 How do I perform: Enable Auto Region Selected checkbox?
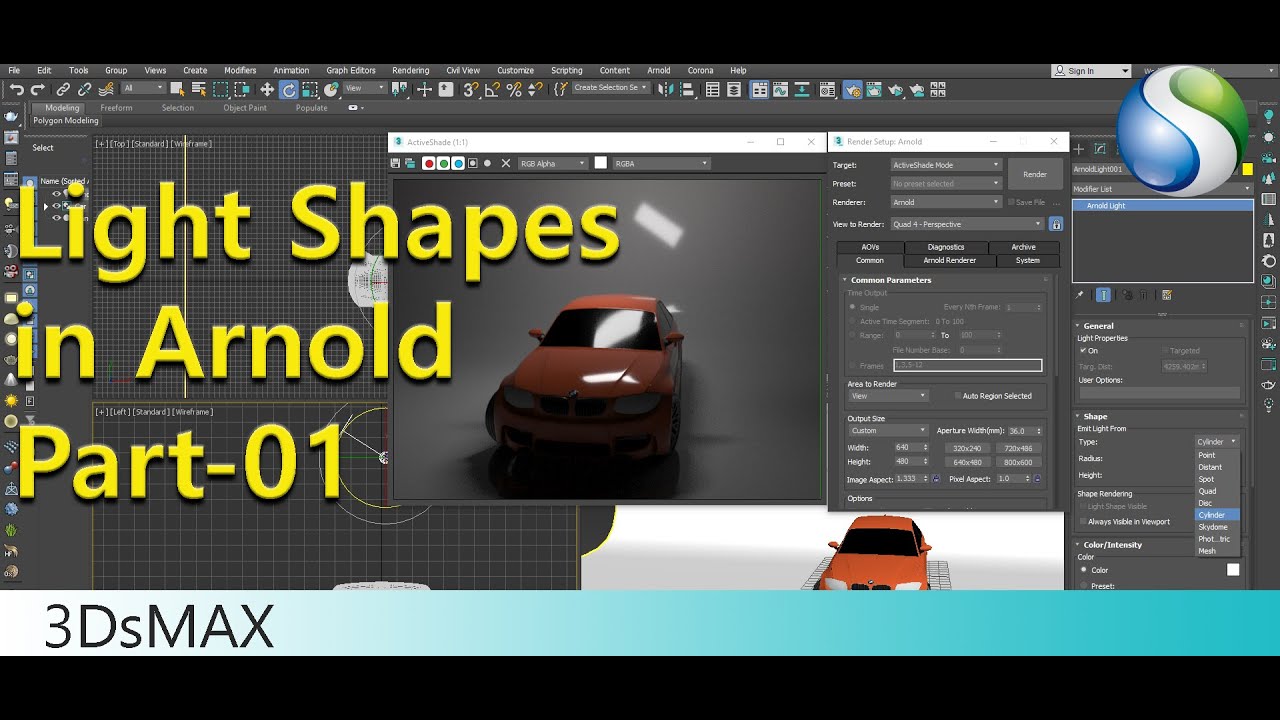[x=957, y=396]
